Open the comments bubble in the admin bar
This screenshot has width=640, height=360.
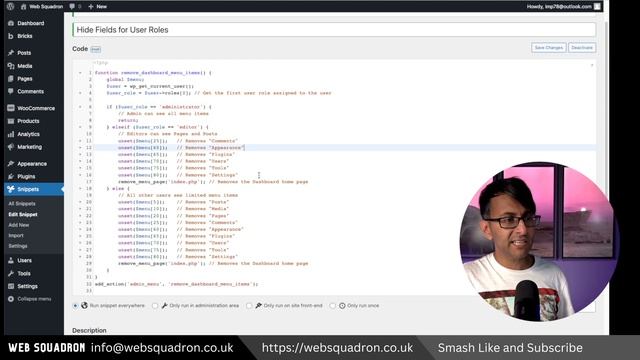[x=72, y=7]
